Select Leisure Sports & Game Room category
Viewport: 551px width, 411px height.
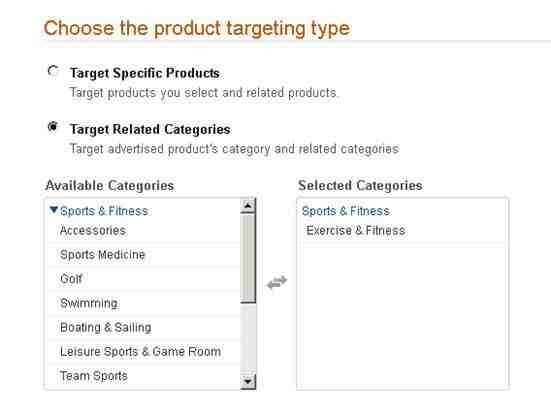pyautogui.click(x=143, y=352)
